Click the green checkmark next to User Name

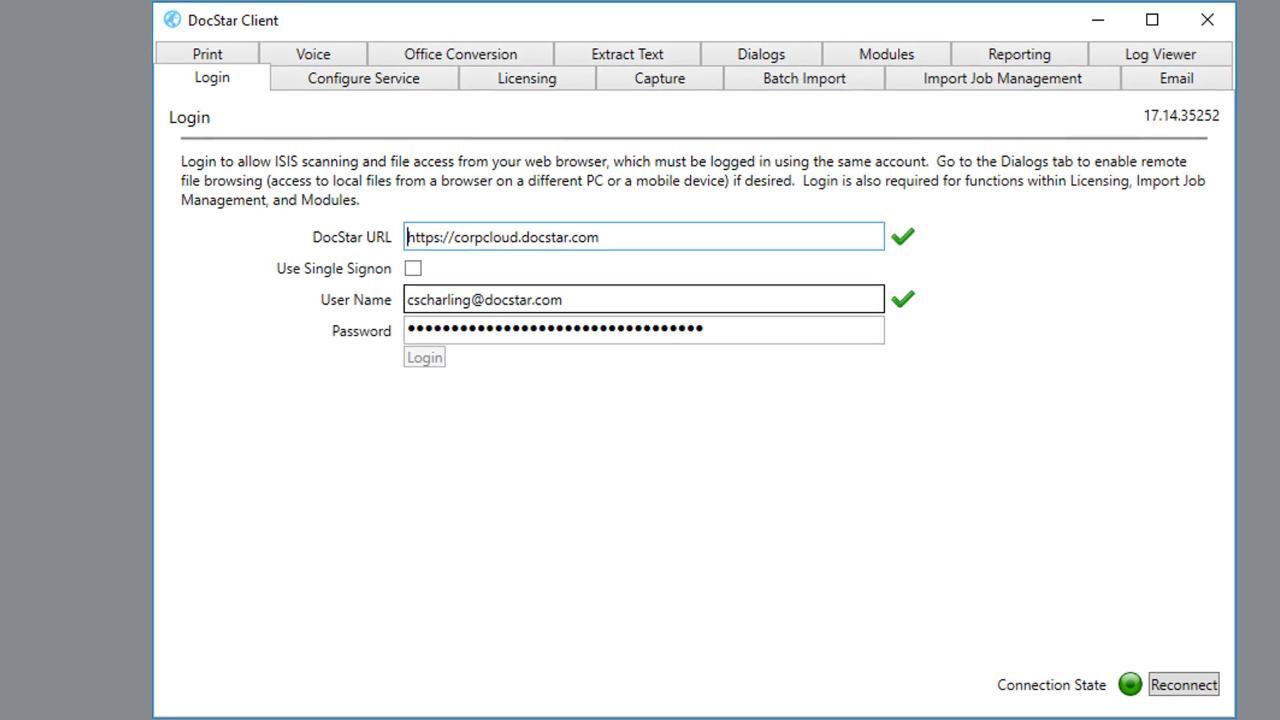tap(903, 299)
